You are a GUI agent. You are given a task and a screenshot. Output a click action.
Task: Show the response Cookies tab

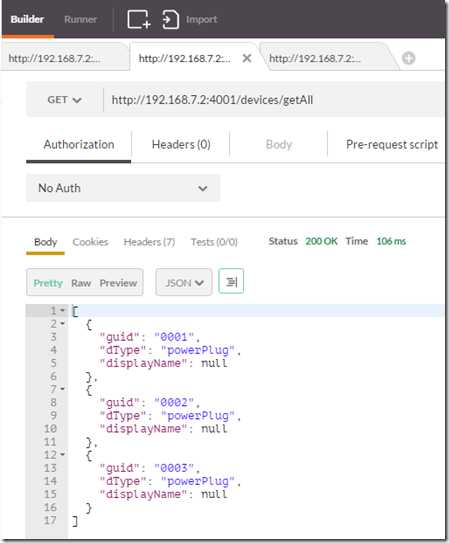(x=90, y=241)
